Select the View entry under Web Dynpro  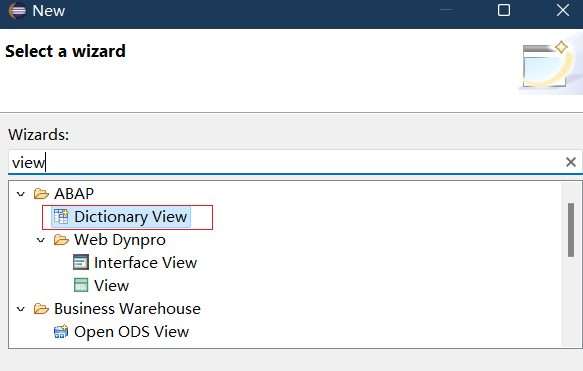pos(112,286)
